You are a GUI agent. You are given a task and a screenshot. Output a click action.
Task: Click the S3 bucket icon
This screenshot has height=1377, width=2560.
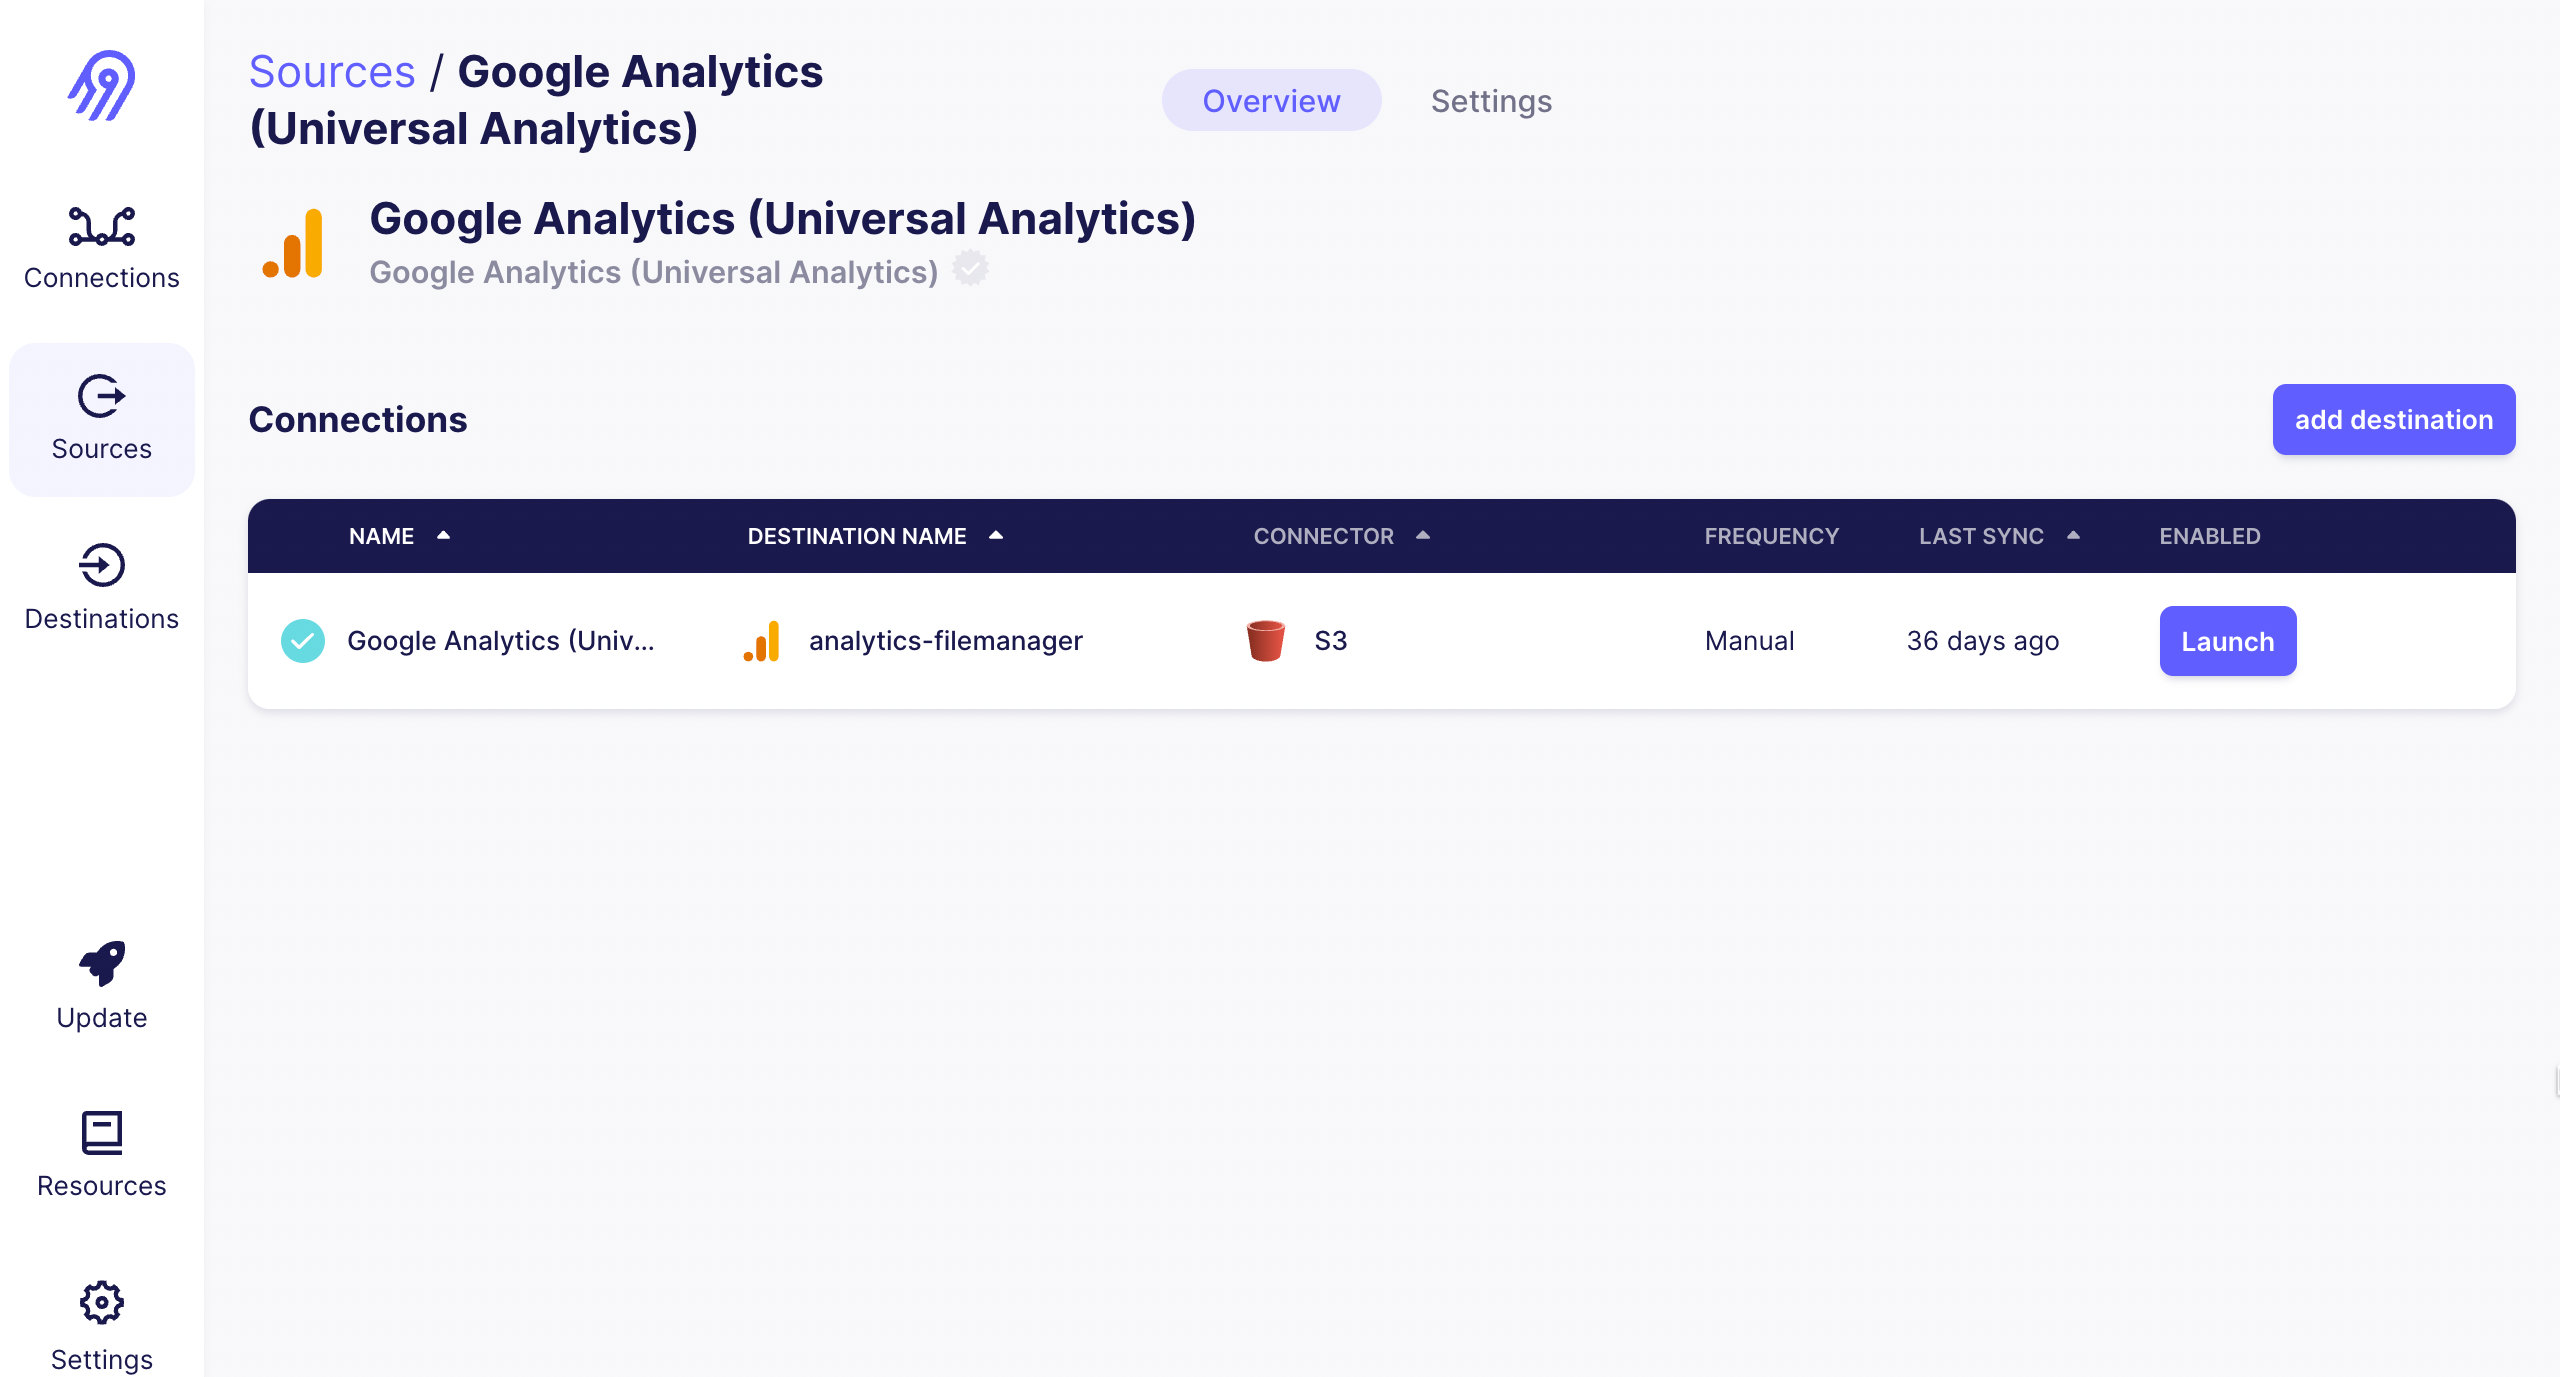[1266, 641]
